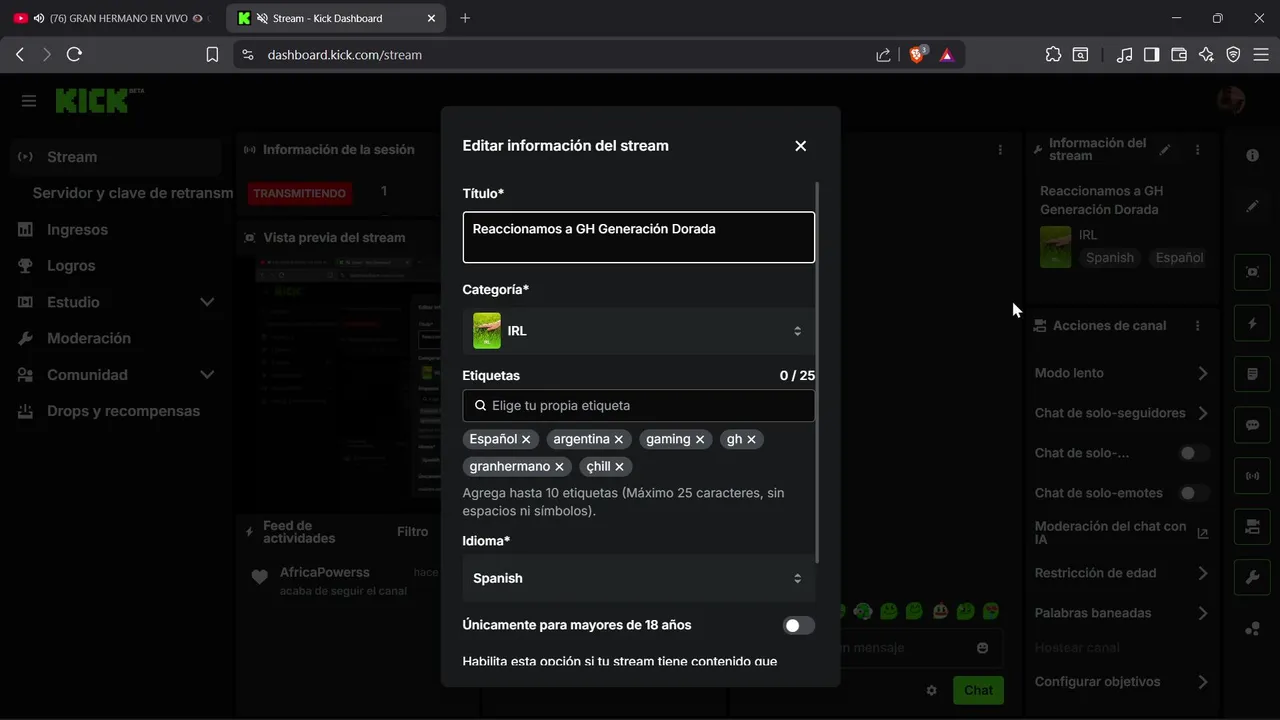Viewport: 1280px width, 720px height.
Task: Click the Chat send button
Action: pyautogui.click(x=978, y=690)
